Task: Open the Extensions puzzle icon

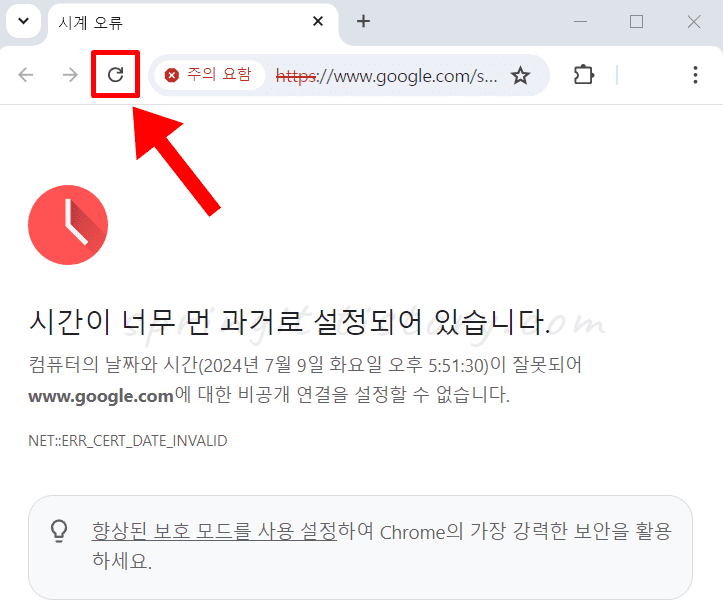Action: pyautogui.click(x=584, y=75)
